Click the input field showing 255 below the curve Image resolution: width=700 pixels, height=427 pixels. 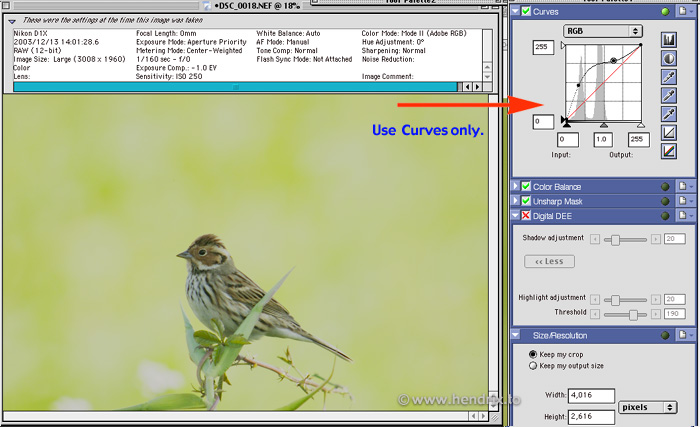[x=638, y=139]
